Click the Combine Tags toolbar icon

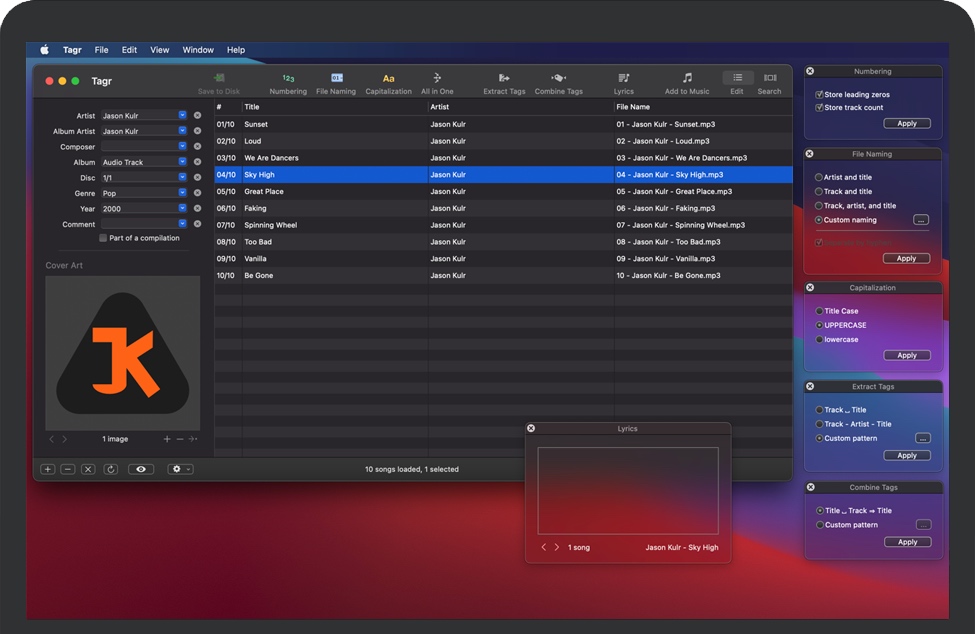point(558,78)
